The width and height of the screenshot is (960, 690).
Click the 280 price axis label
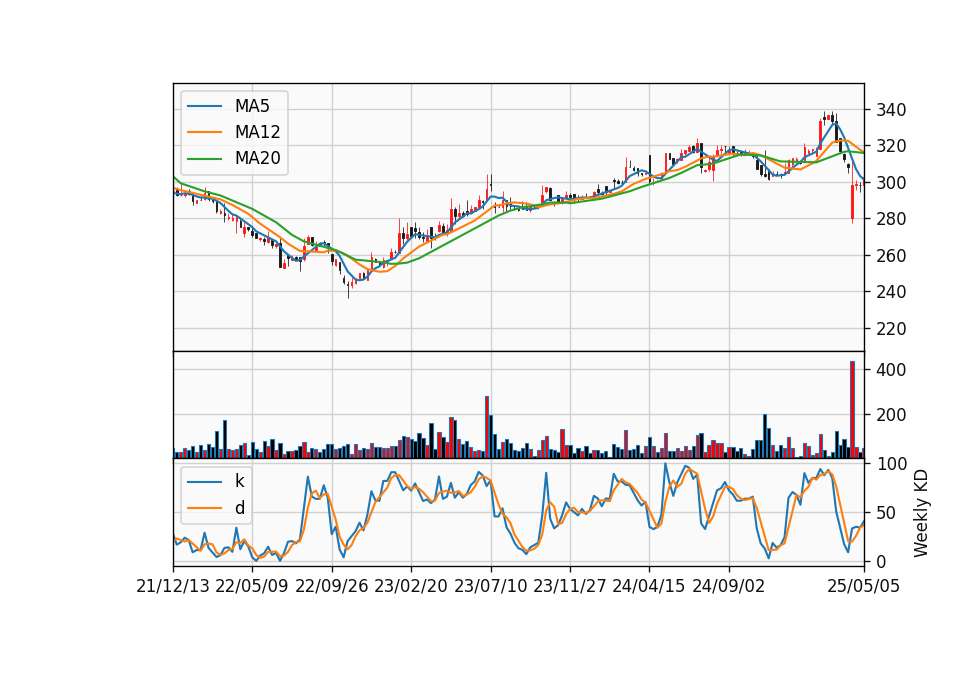pos(891,219)
